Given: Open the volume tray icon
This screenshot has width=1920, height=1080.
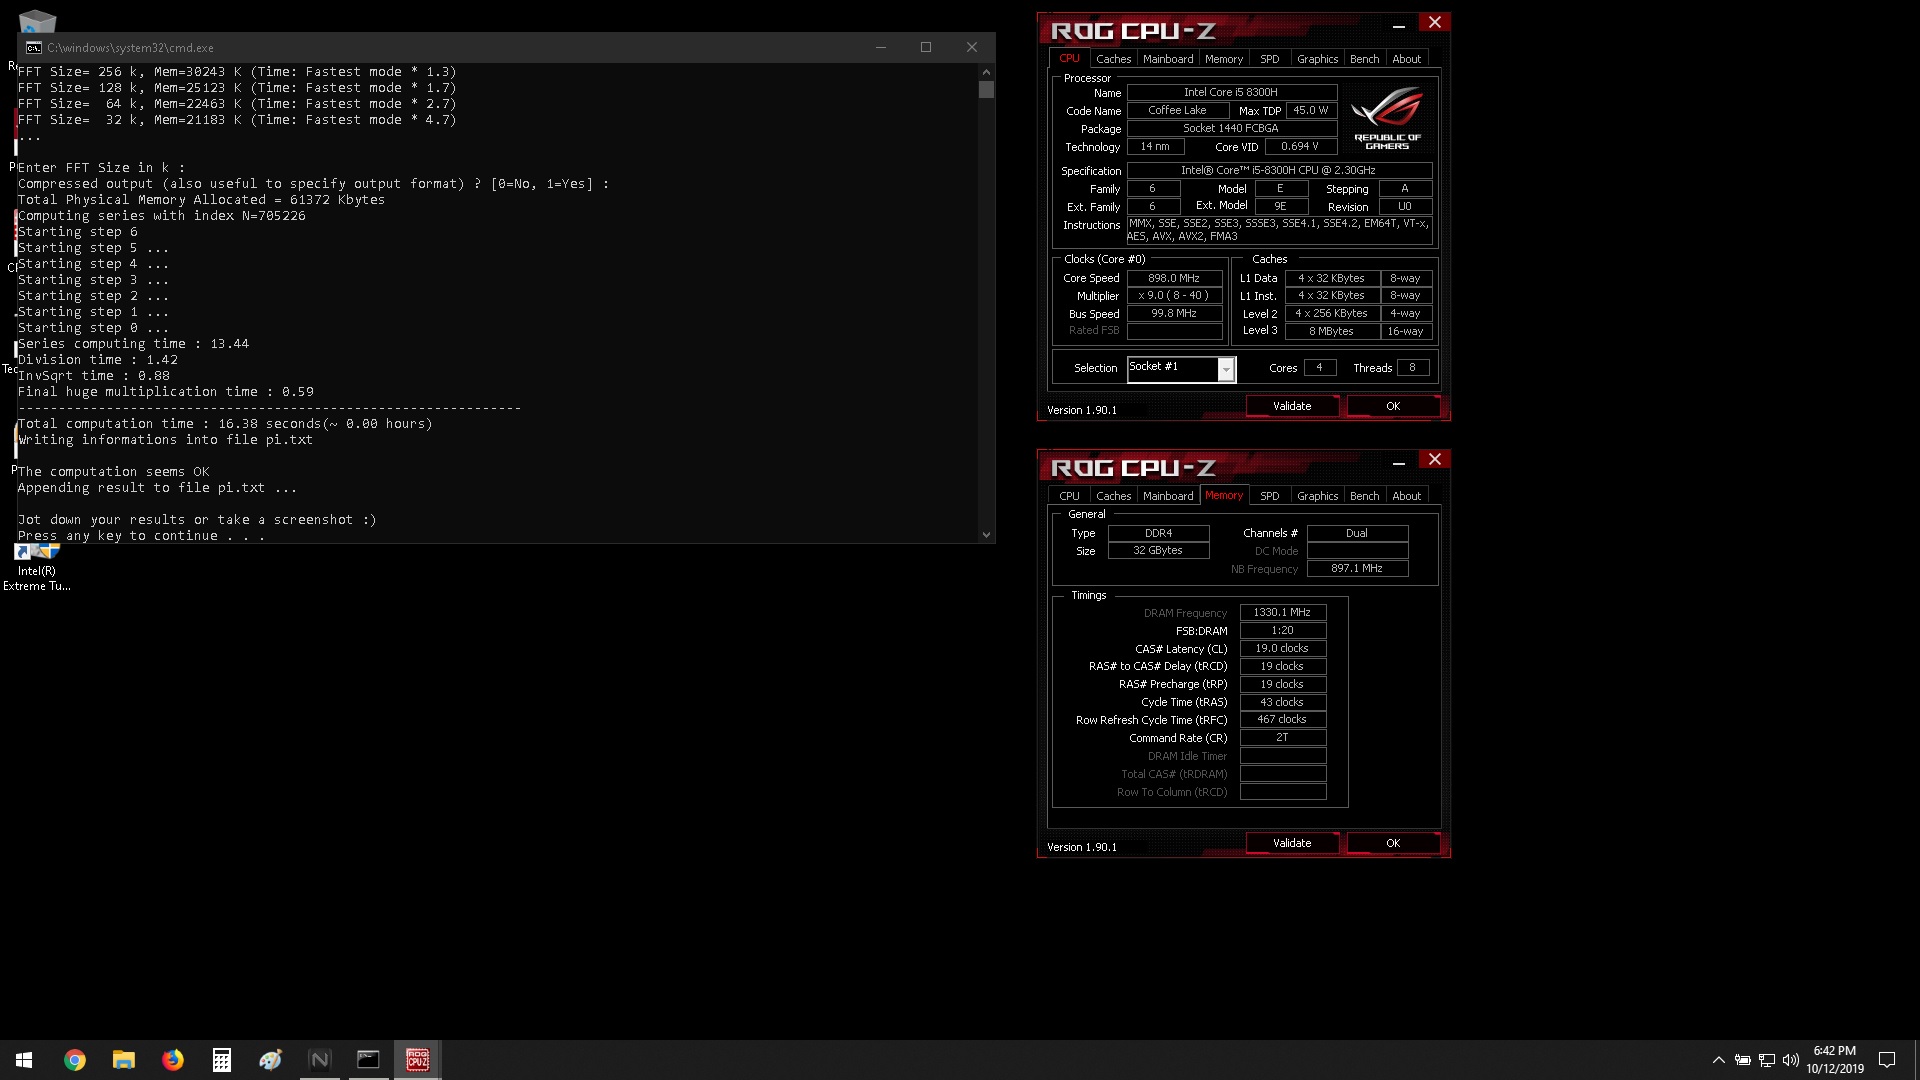Looking at the screenshot, I should (x=1791, y=1060).
